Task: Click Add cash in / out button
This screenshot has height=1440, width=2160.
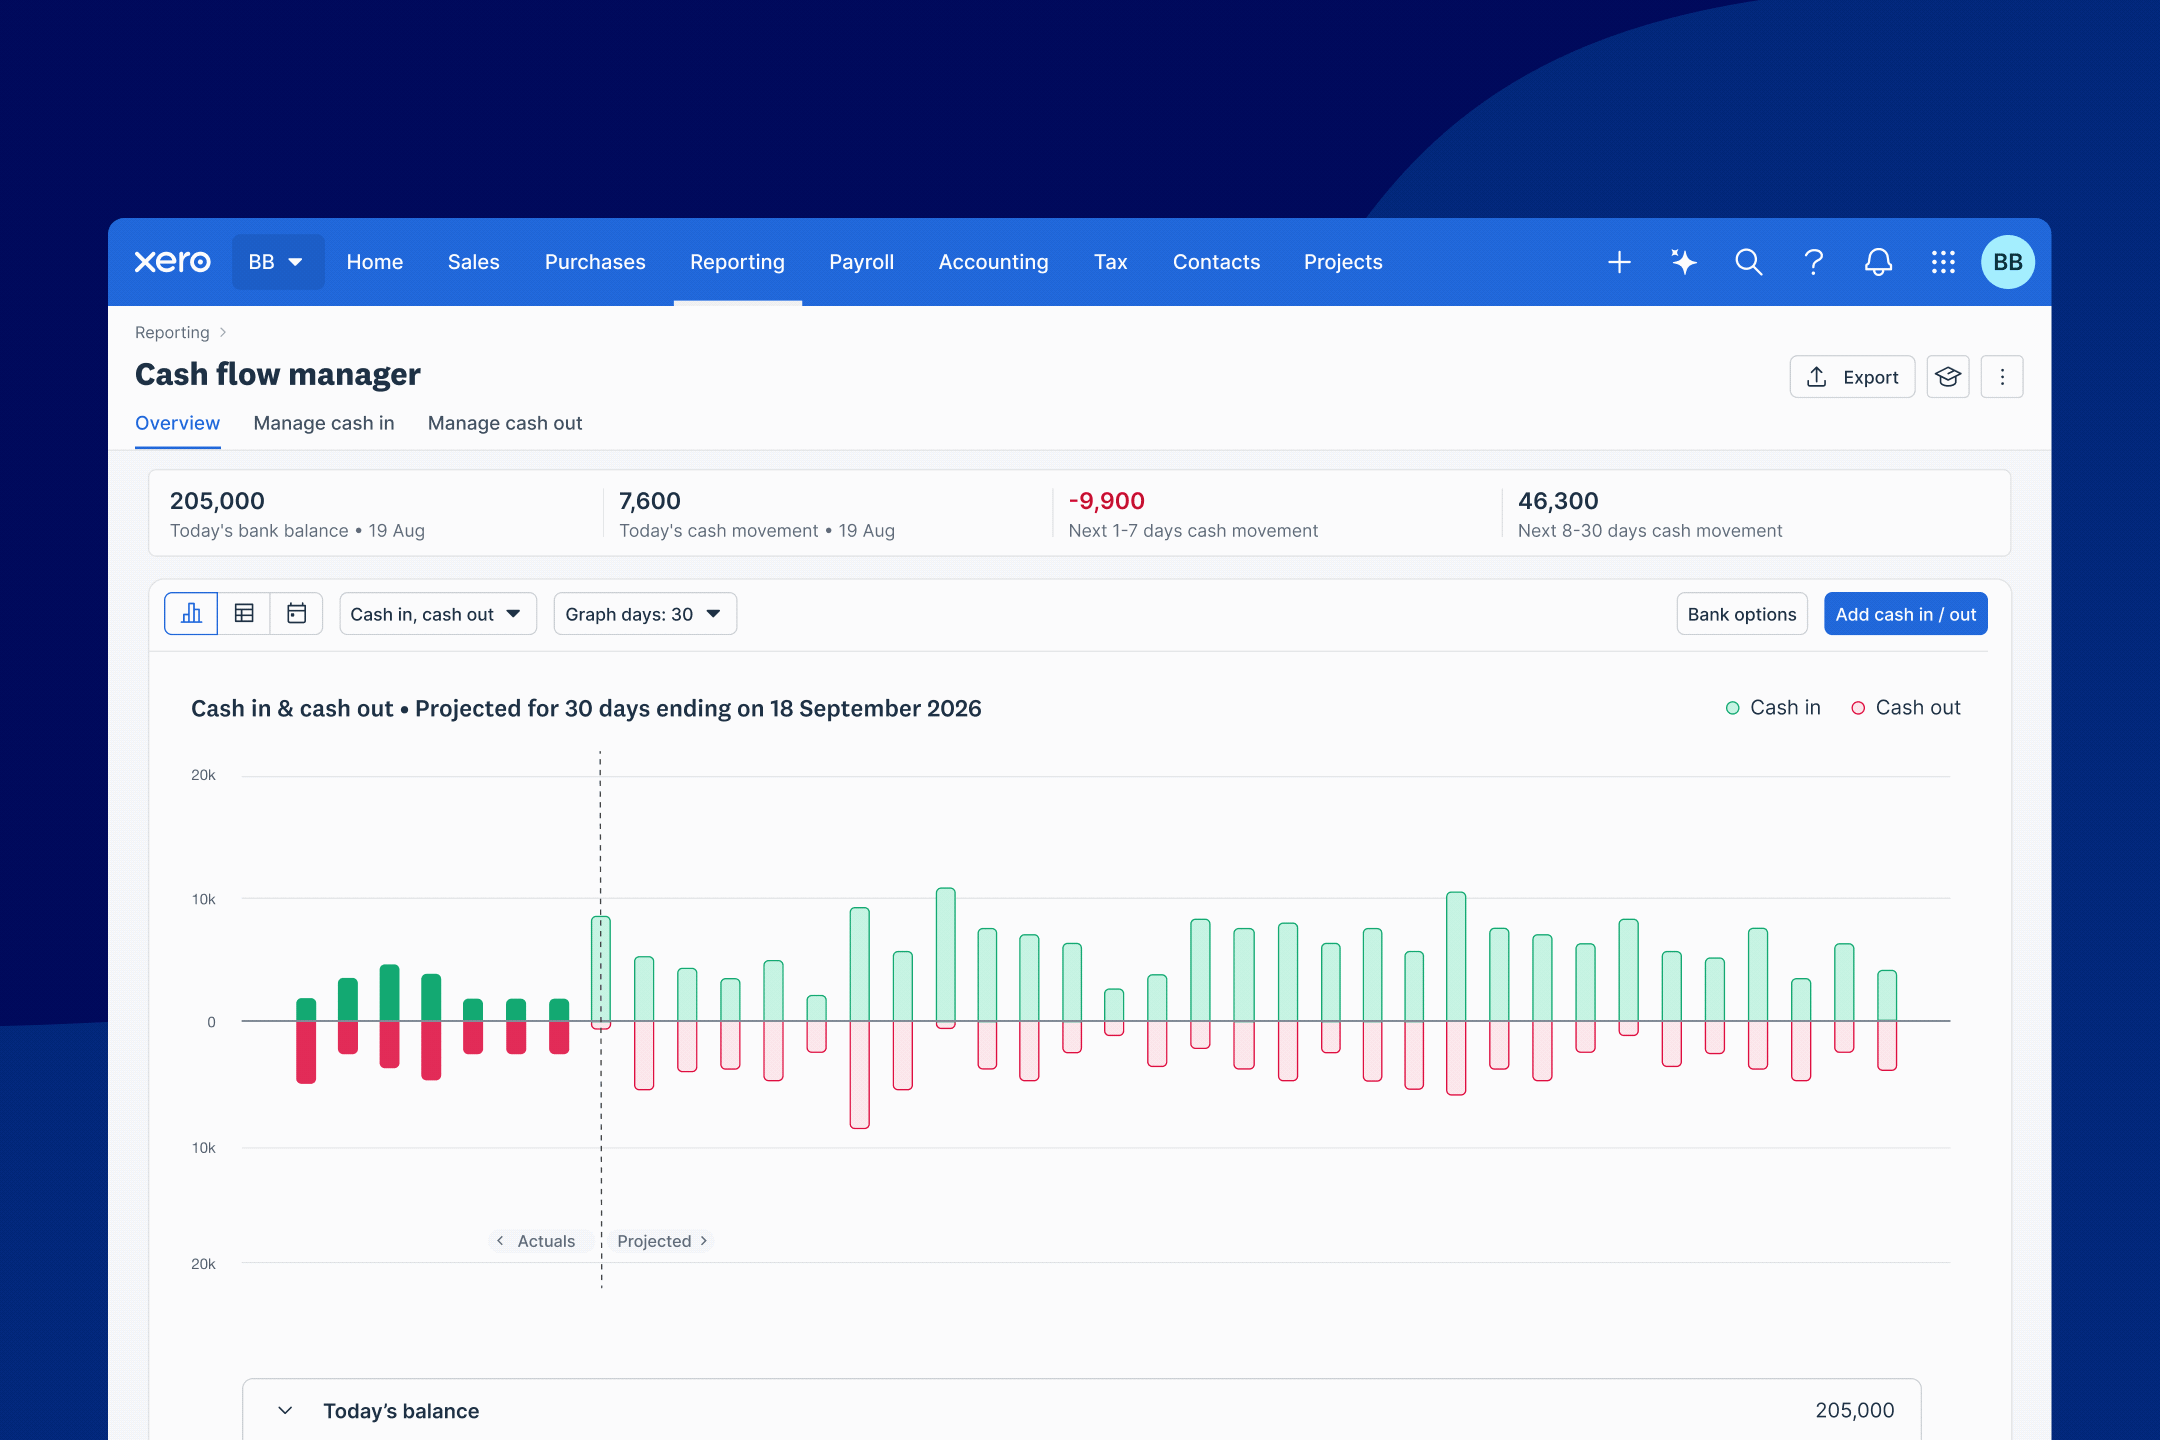Action: (1905, 614)
